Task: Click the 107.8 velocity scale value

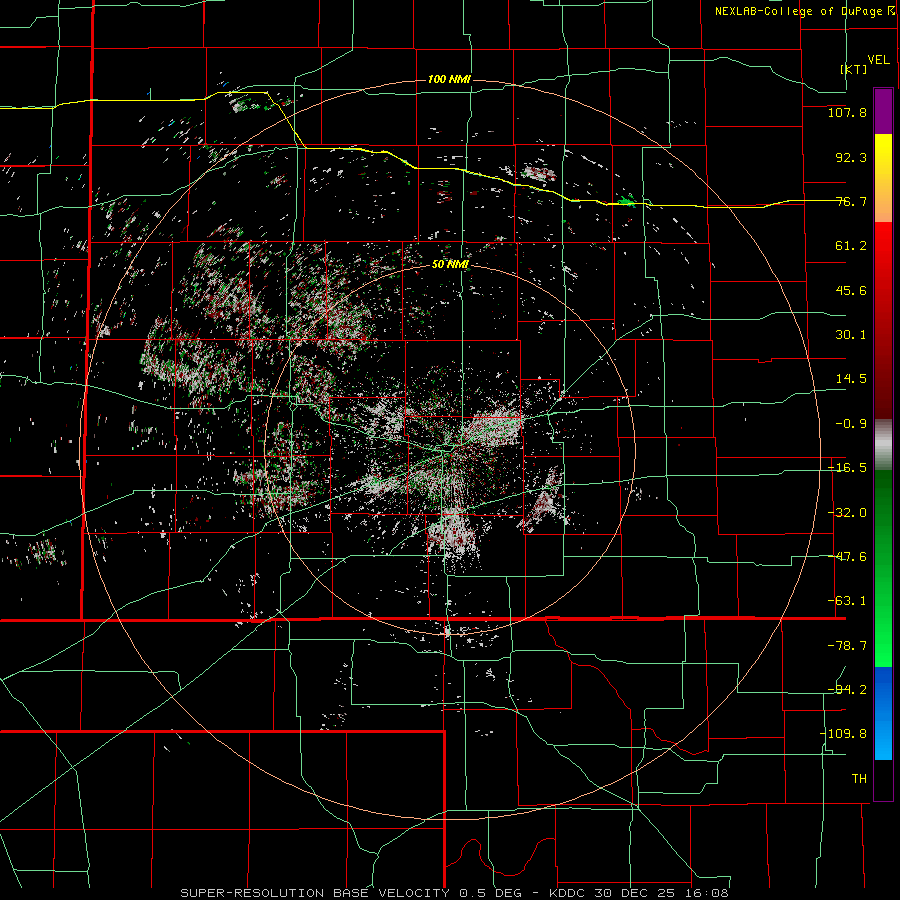Action: click(x=847, y=112)
